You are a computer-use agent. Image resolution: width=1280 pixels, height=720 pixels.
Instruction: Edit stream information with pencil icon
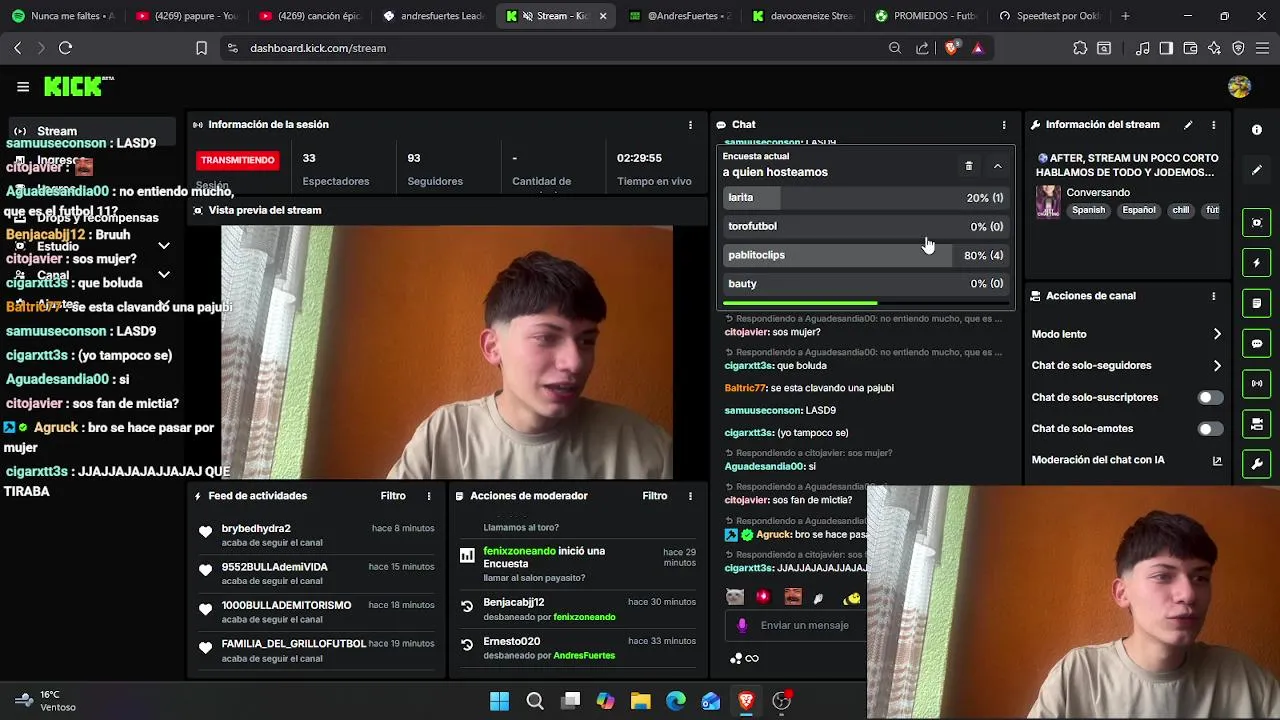[1188, 125]
